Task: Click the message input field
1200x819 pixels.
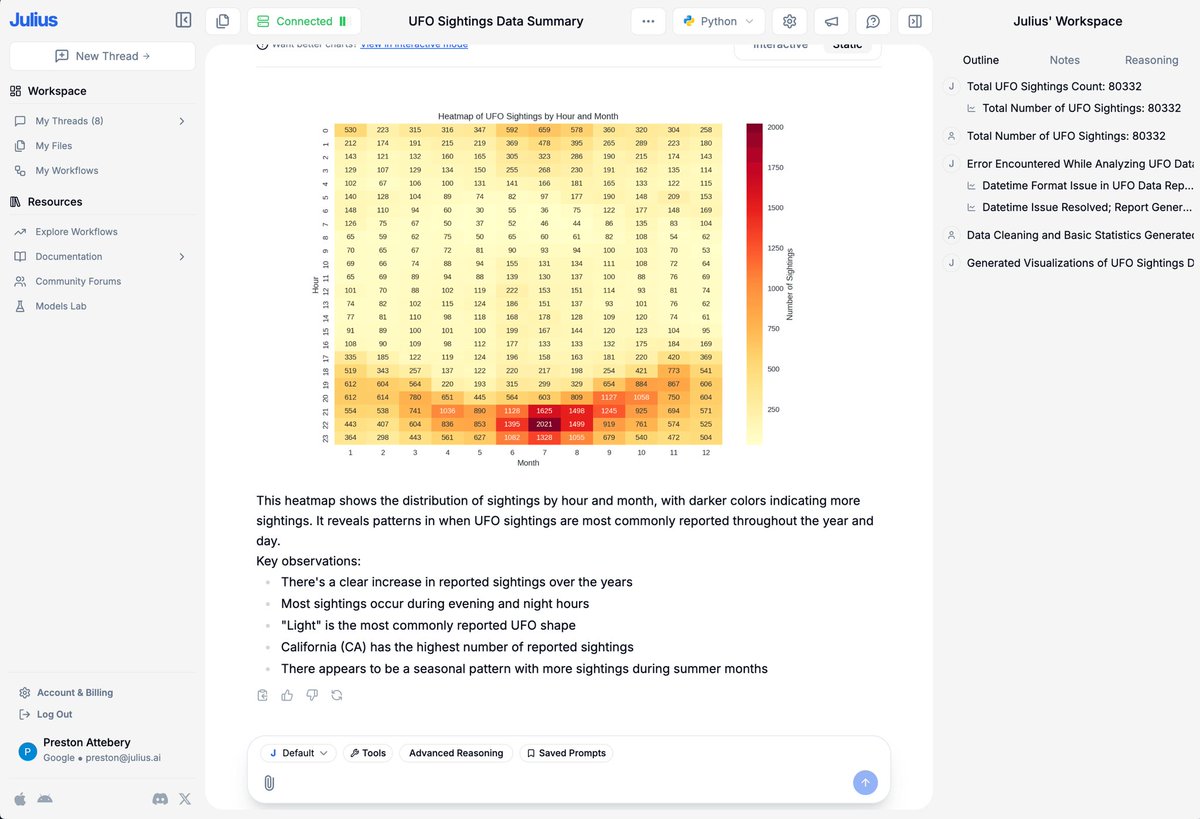Action: pos(560,783)
